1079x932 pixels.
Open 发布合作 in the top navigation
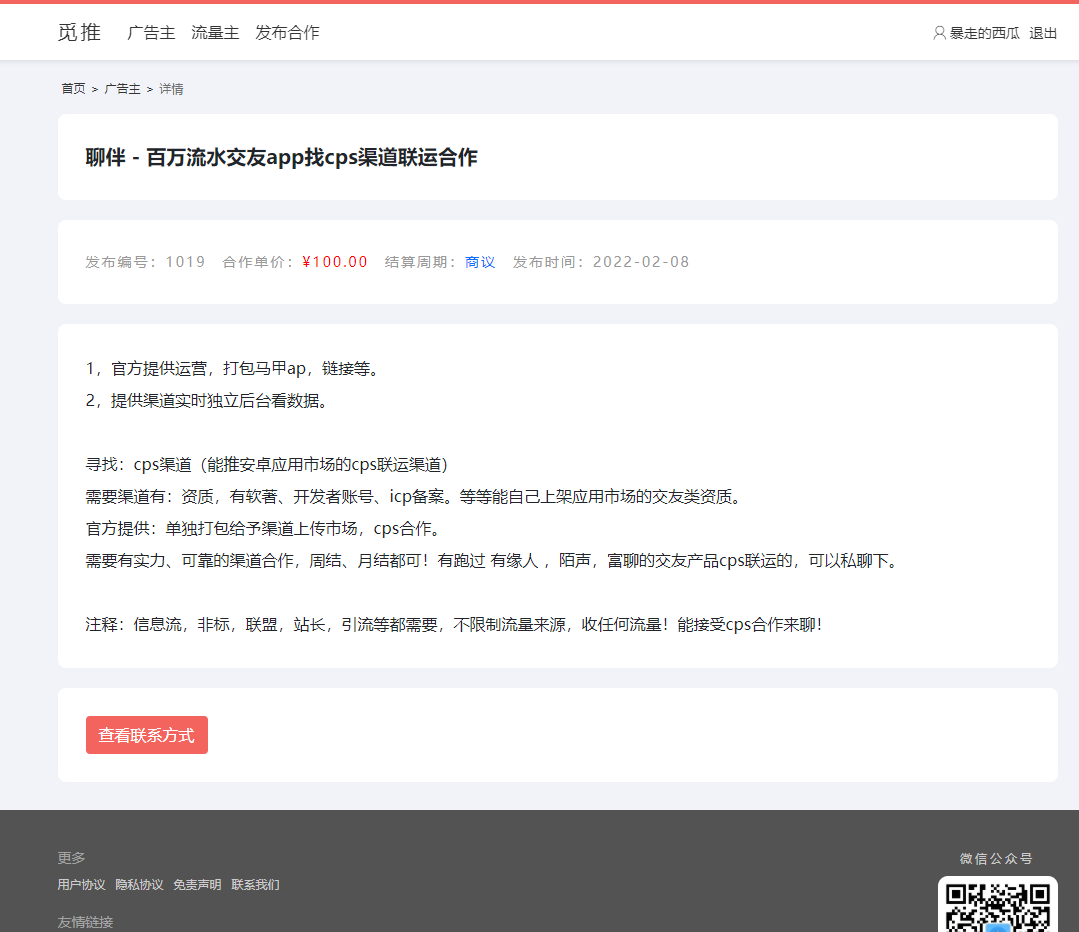[x=287, y=33]
